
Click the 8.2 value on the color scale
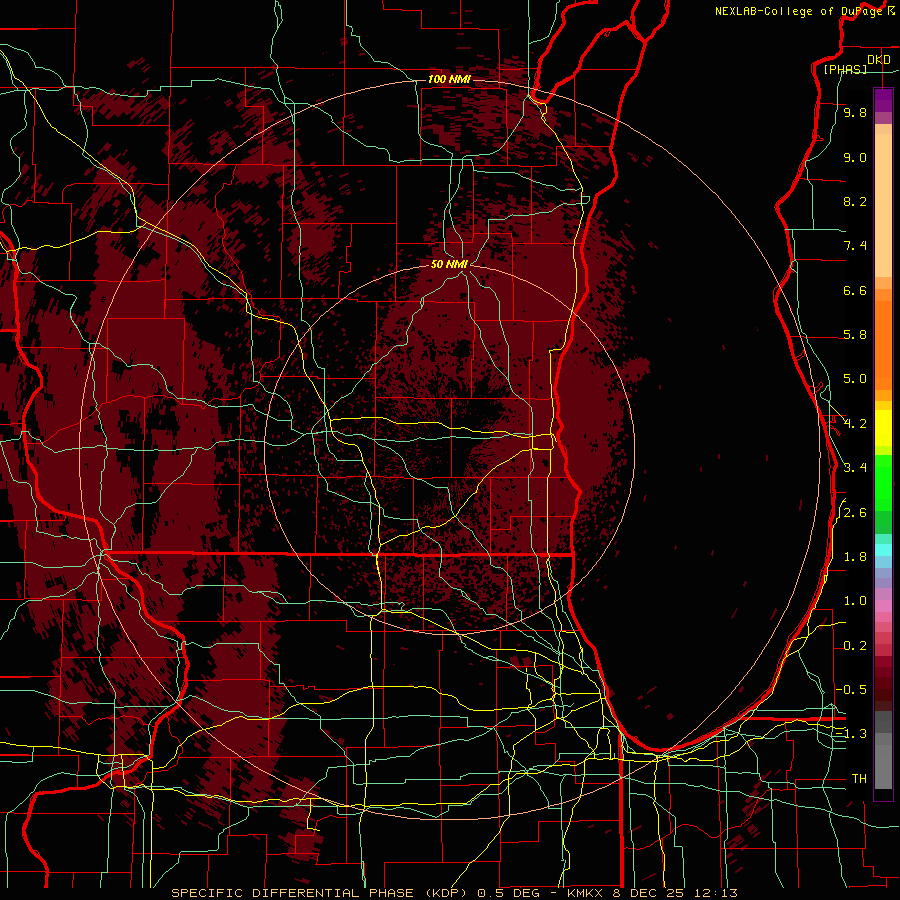click(x=855, y=201)
